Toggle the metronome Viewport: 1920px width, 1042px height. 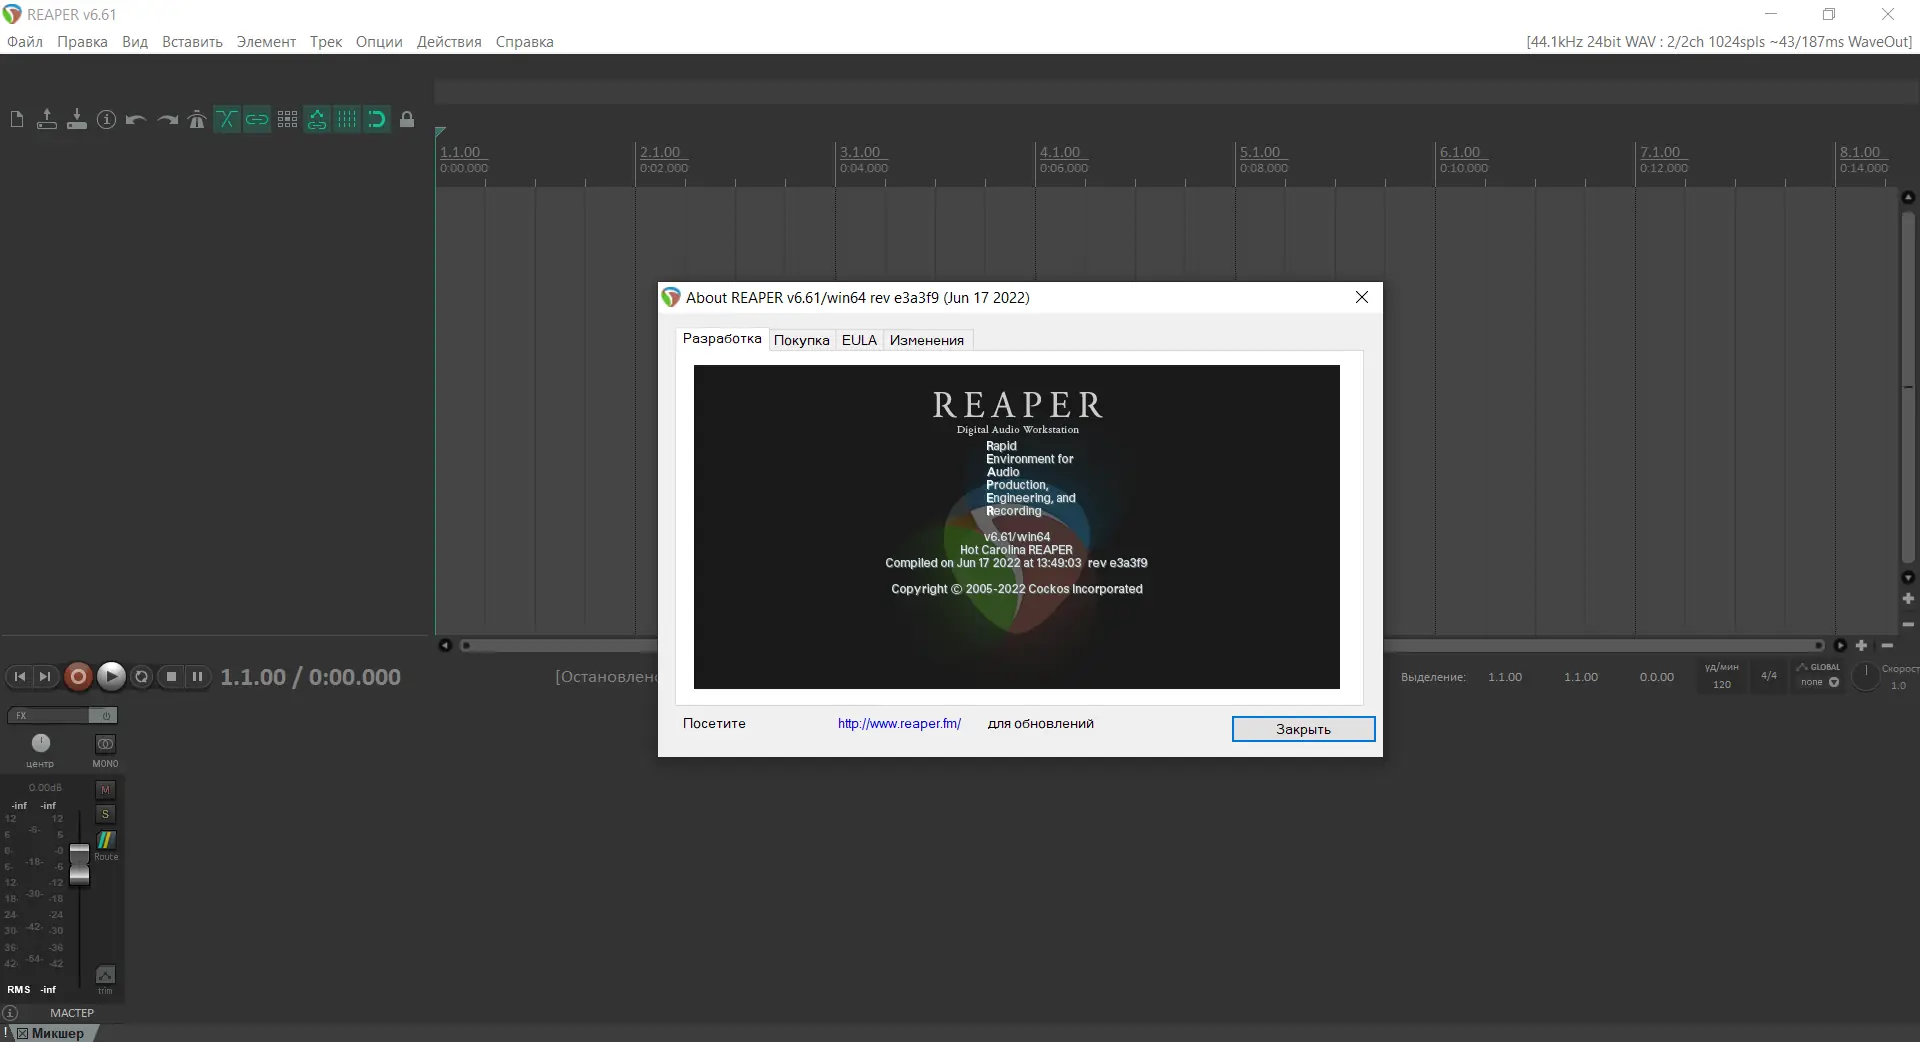(x=197, y=119)
